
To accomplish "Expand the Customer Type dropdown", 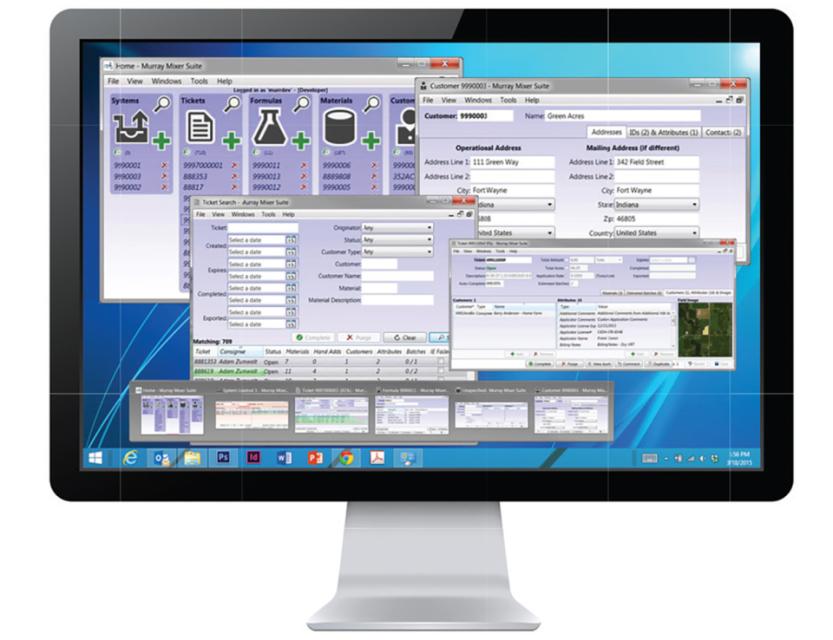I will (397, 252).
